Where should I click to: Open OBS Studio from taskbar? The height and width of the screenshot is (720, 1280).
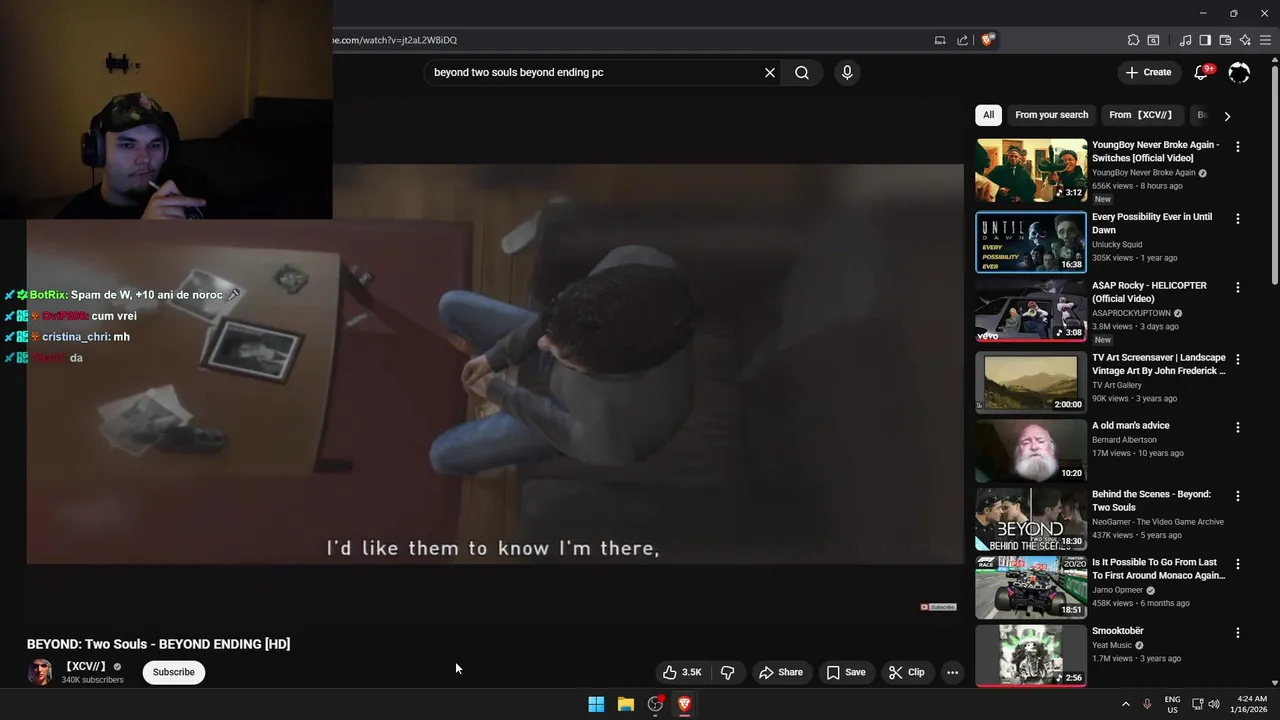655,704
